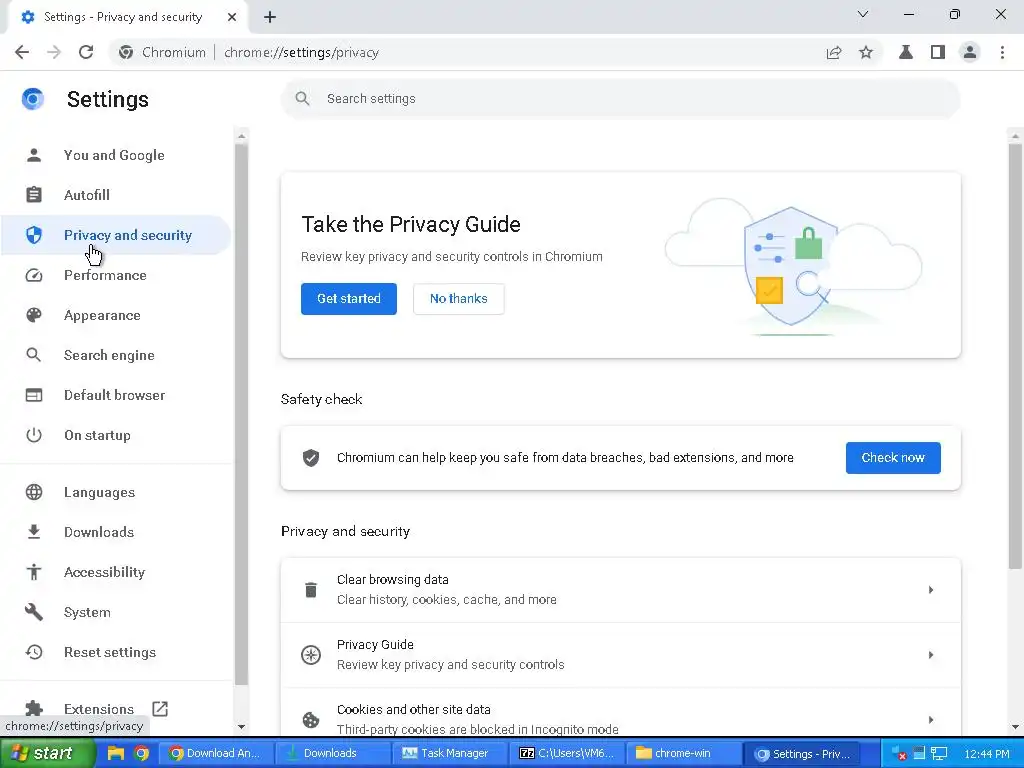
Task: Open a new tab with plus button
Action: click(270, 17)
